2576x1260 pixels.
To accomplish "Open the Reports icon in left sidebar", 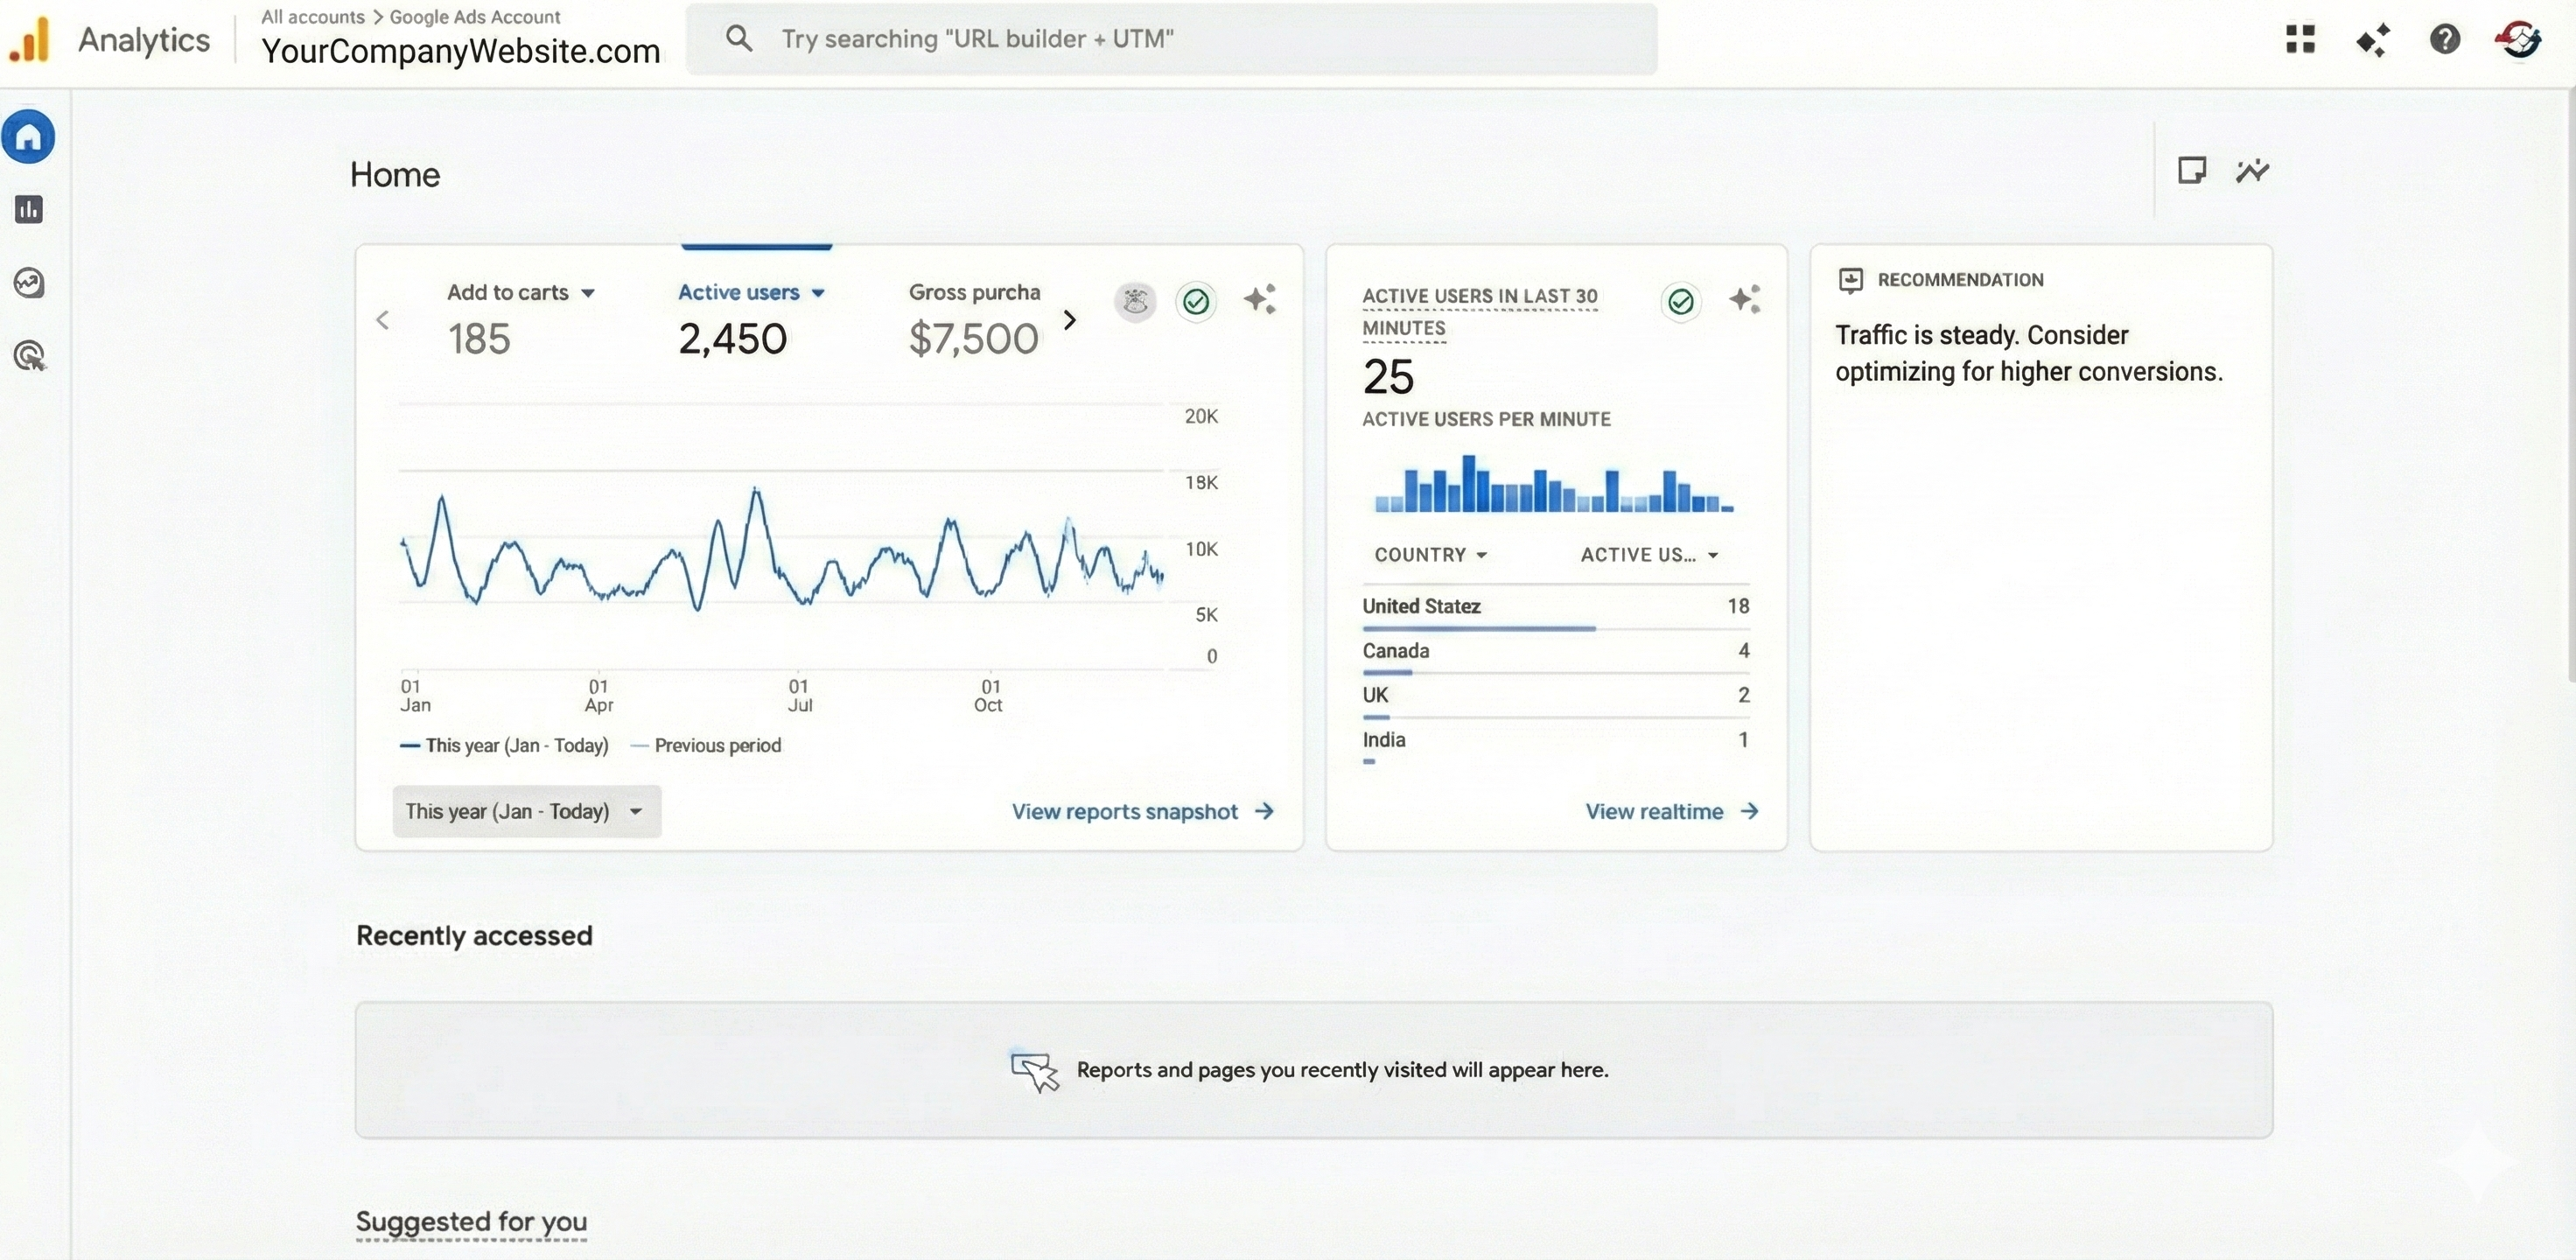I will point(29,210).
